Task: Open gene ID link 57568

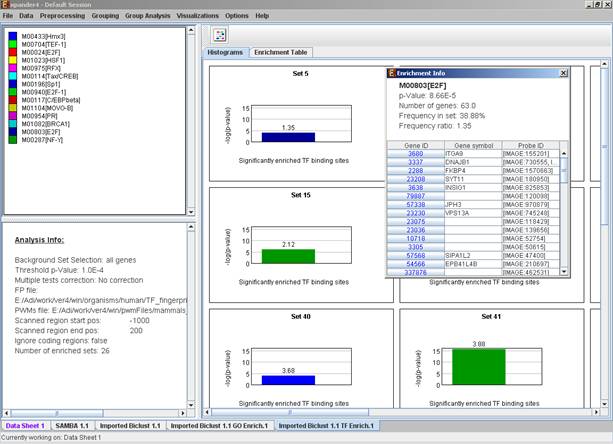Action: click(416, 256)
